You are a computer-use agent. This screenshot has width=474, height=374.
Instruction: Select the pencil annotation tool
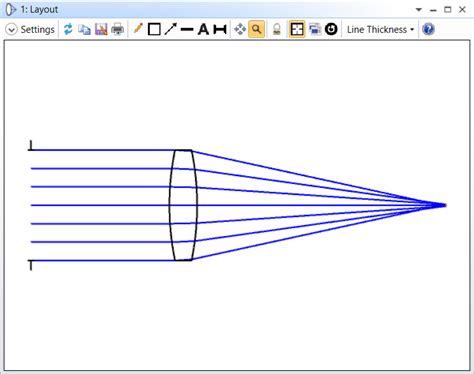pos(138,29)
